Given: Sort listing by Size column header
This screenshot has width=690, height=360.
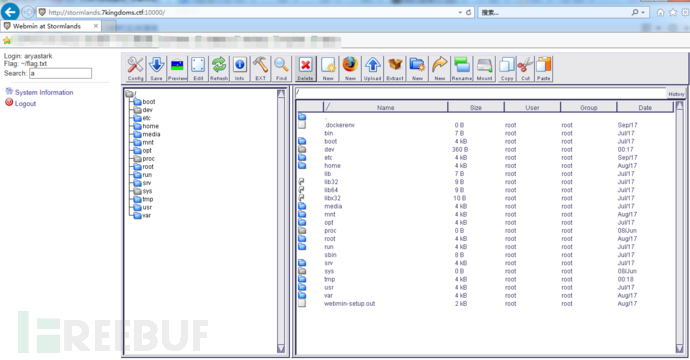Looking at the screenshot, I should point(476,107).
